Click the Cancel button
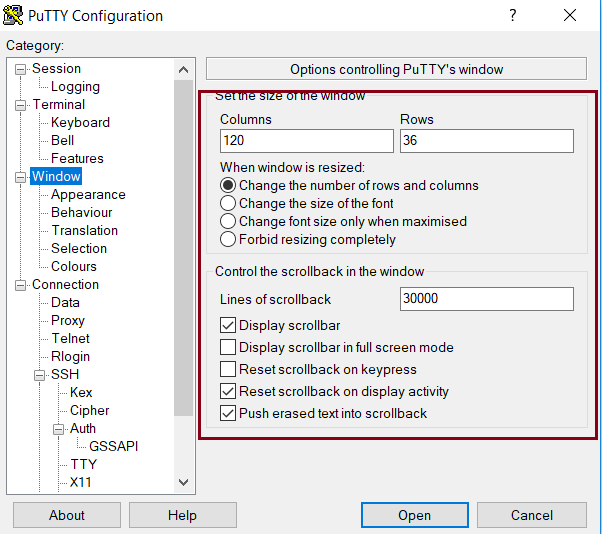Viewport: 602px width, 534px height. [532, 515]
